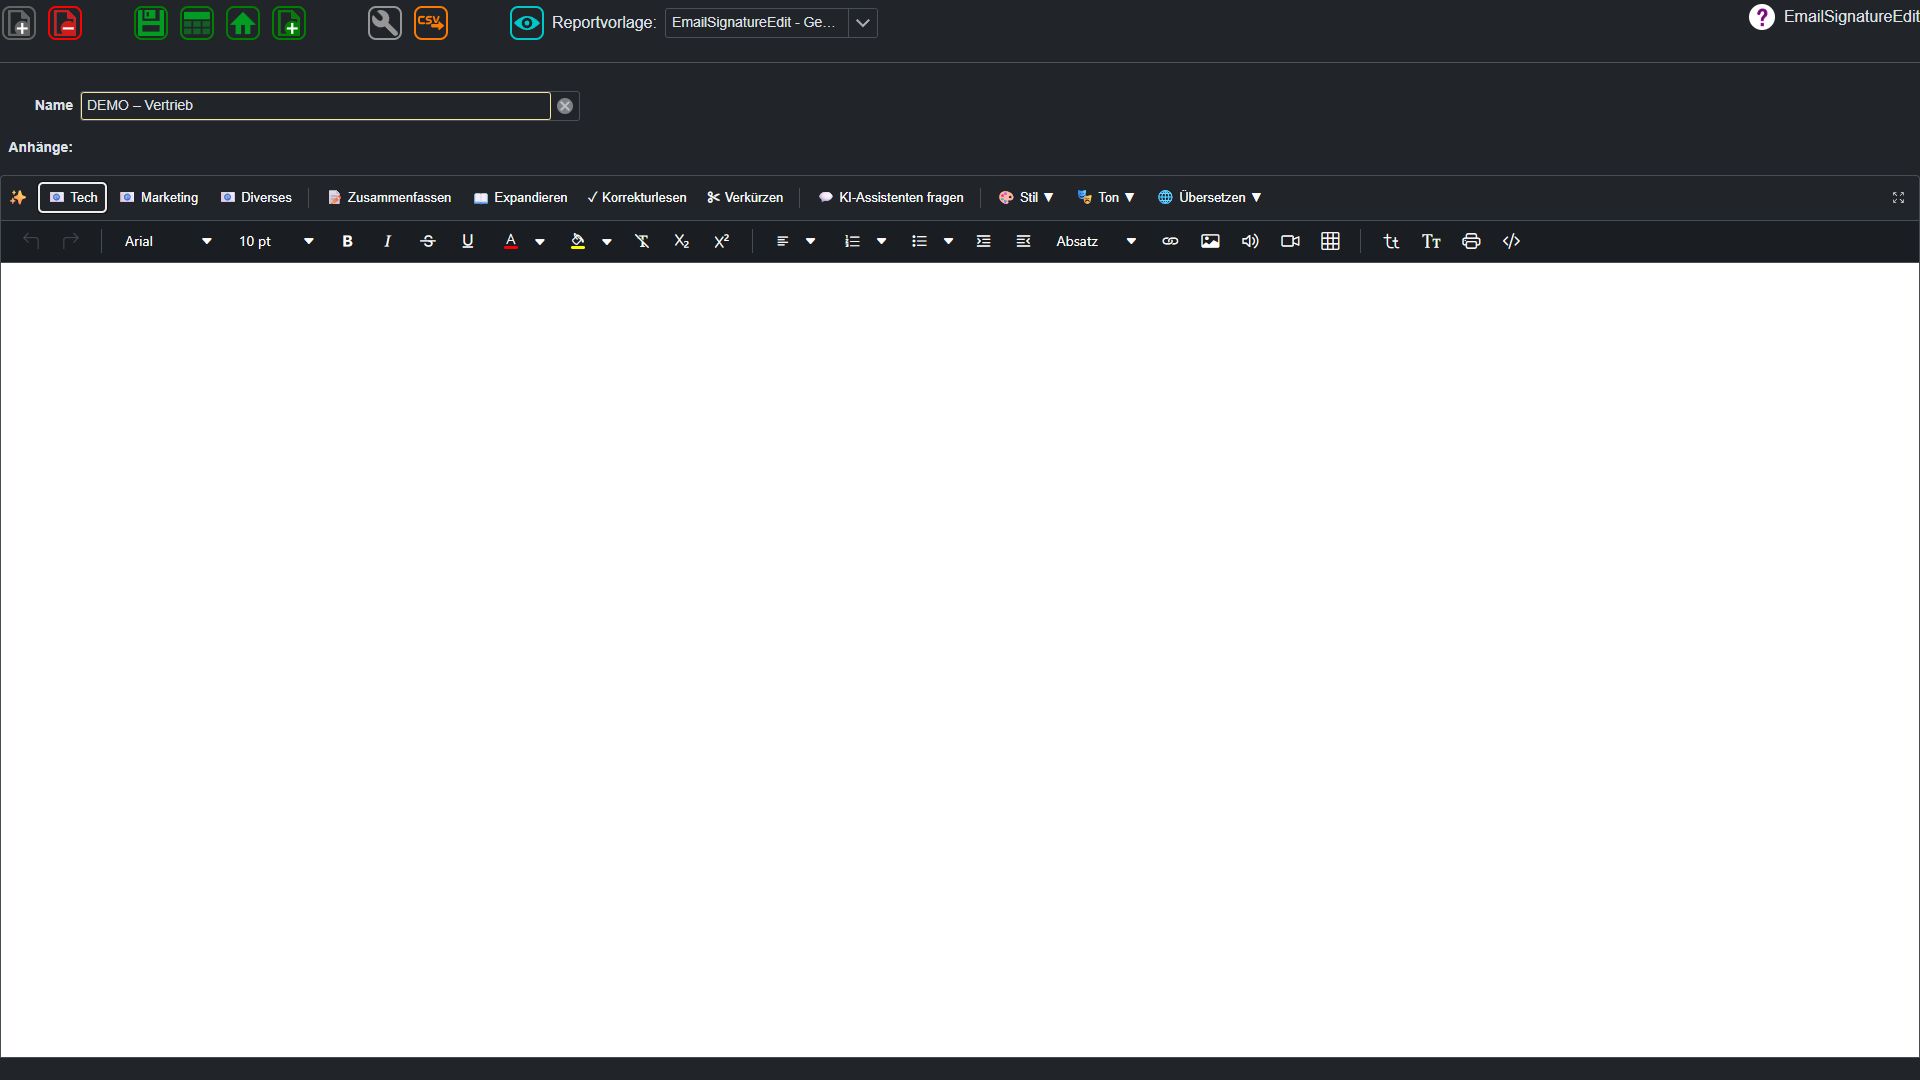This screenshot has height=1080, width=1920.
Task: Open the Arial font family dropdown
Action: (168, 241)
